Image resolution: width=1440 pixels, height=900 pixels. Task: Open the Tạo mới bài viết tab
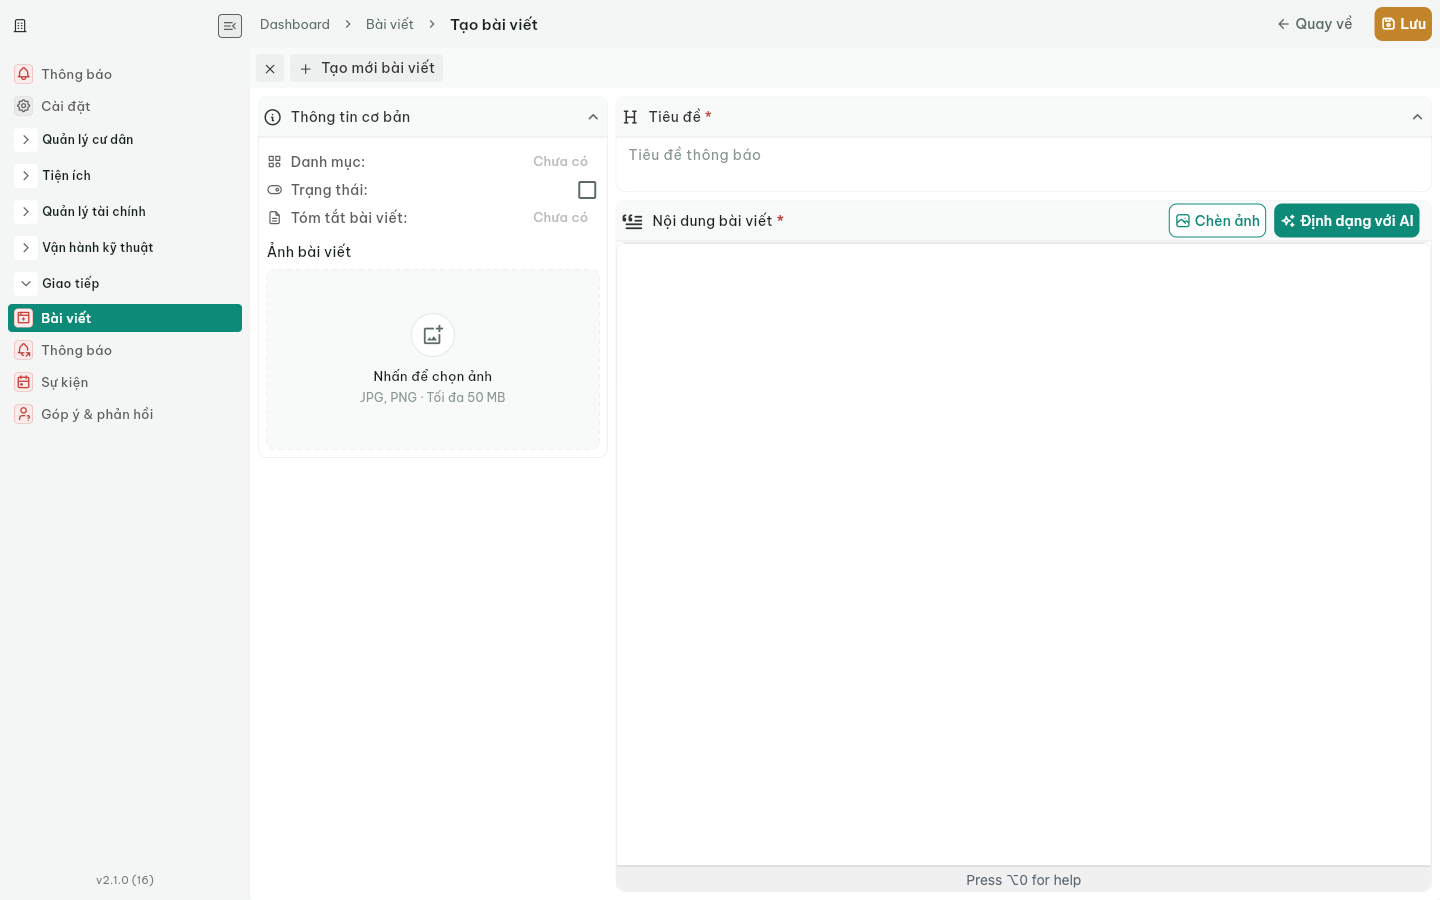[367, 68]
